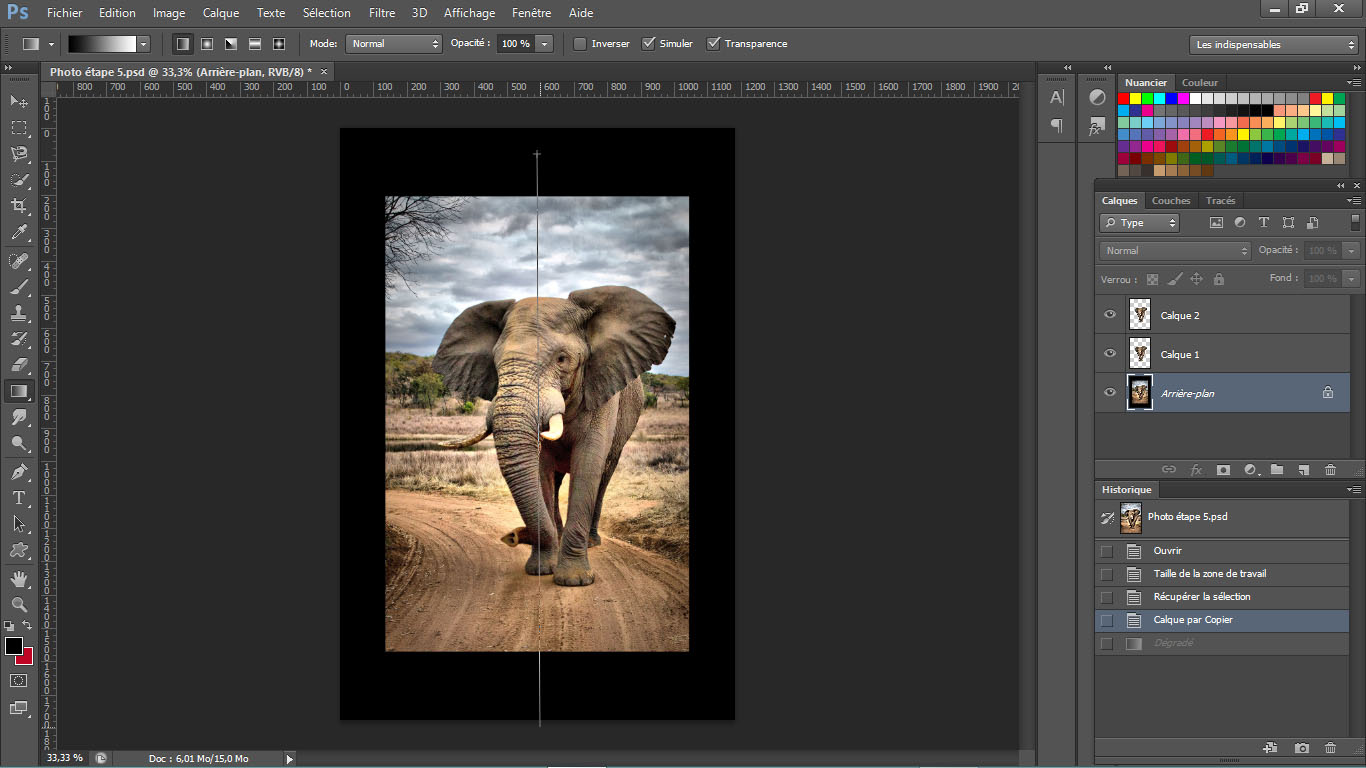Select the Custom Shape tool
1366x768 pixels.
(18, 550)
